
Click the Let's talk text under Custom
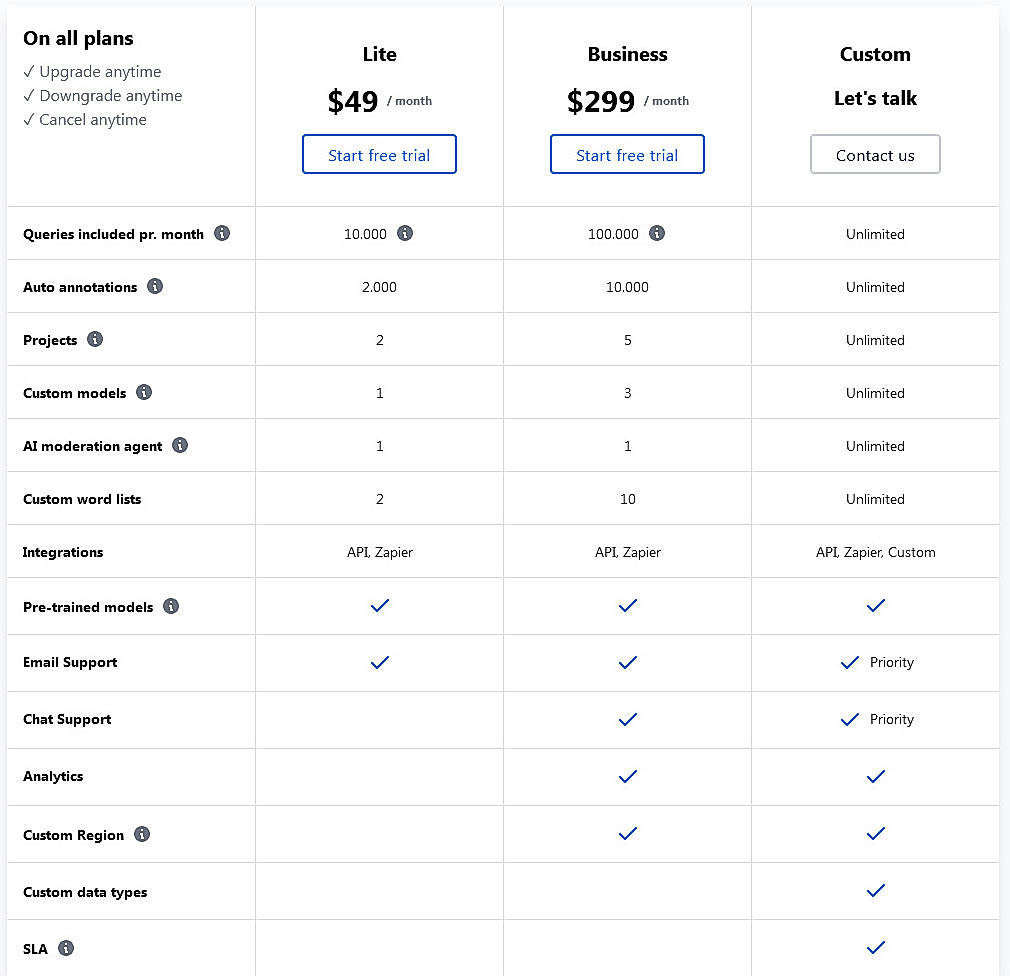875,98
